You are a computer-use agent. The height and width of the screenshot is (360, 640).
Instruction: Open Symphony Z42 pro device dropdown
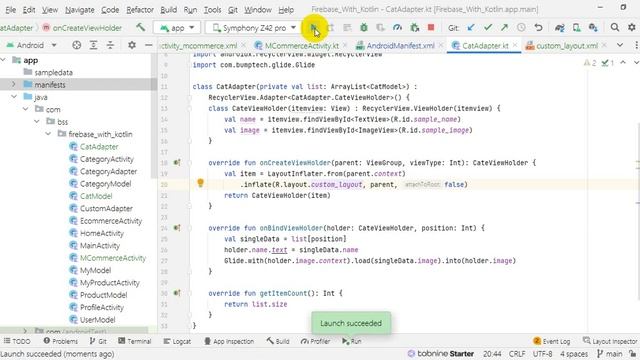click(254, 28)
